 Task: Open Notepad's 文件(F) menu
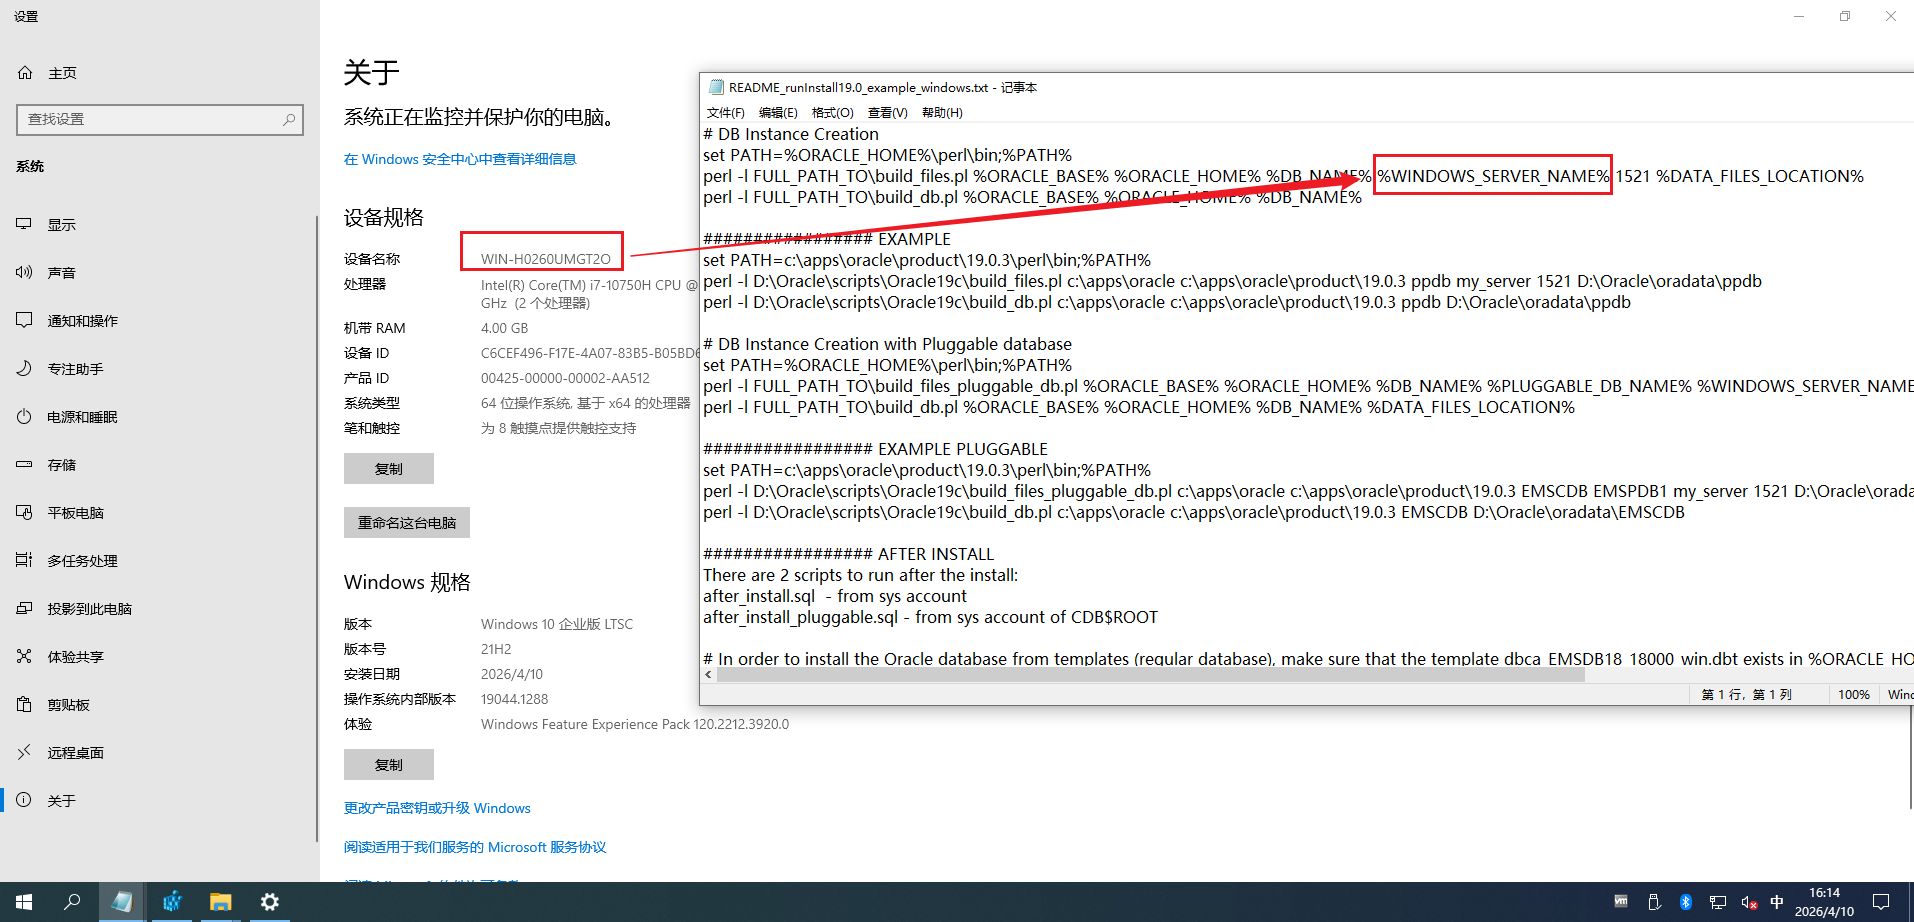point(725,113)
